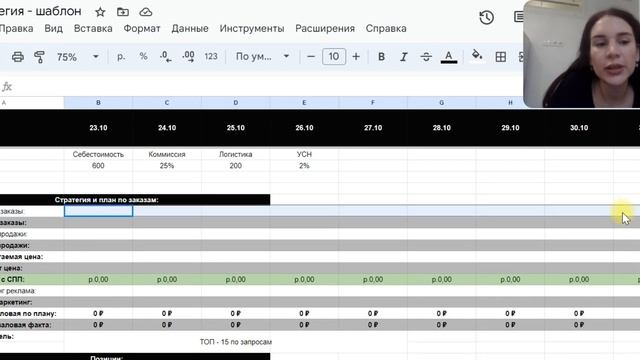Select the Комиссия label cell
640x360 pixels.
click(167, 154)
